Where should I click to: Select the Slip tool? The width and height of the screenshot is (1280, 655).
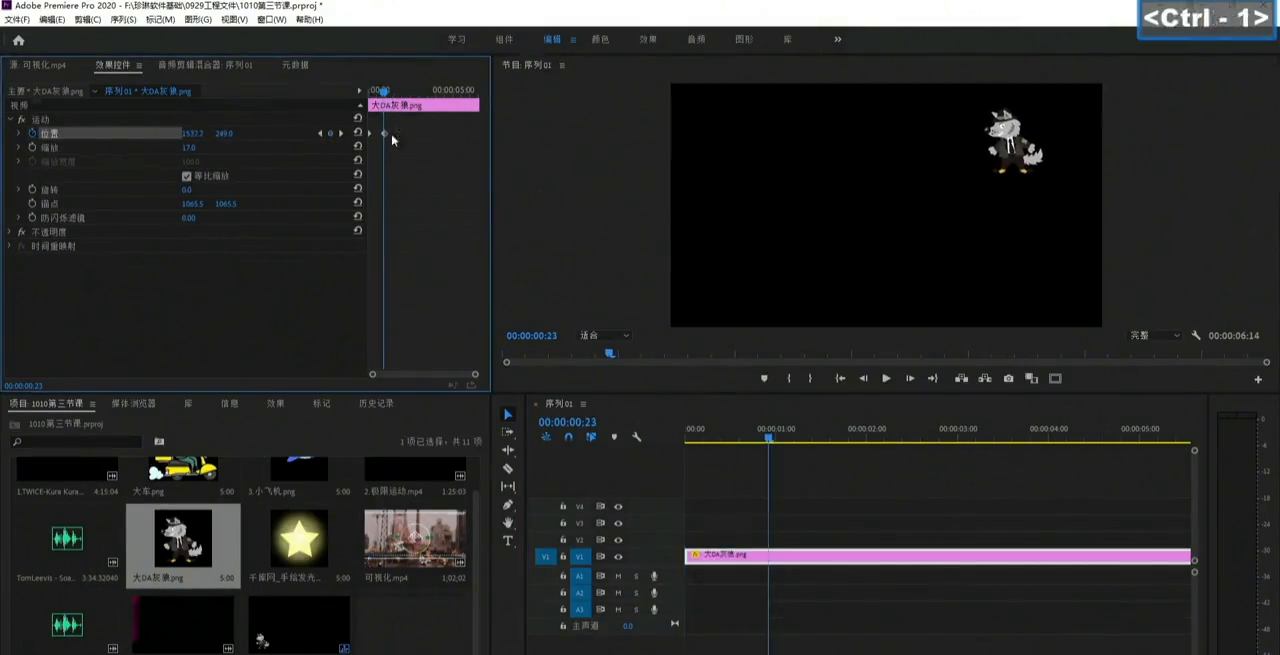click(x=508, y=487)
